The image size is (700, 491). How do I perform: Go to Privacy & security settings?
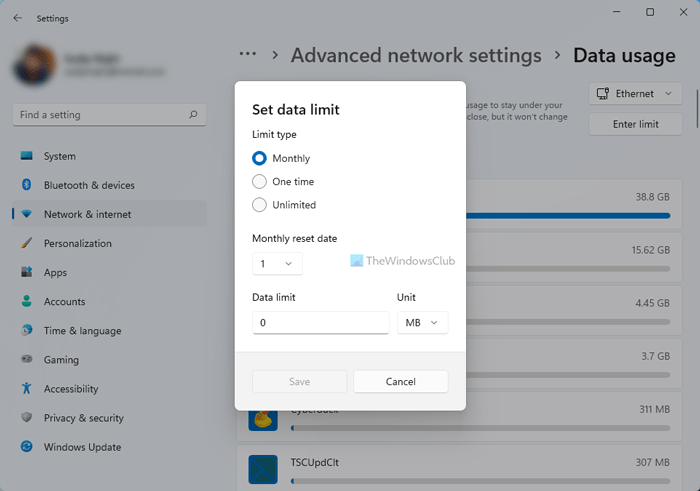click(x=84, y=418)
